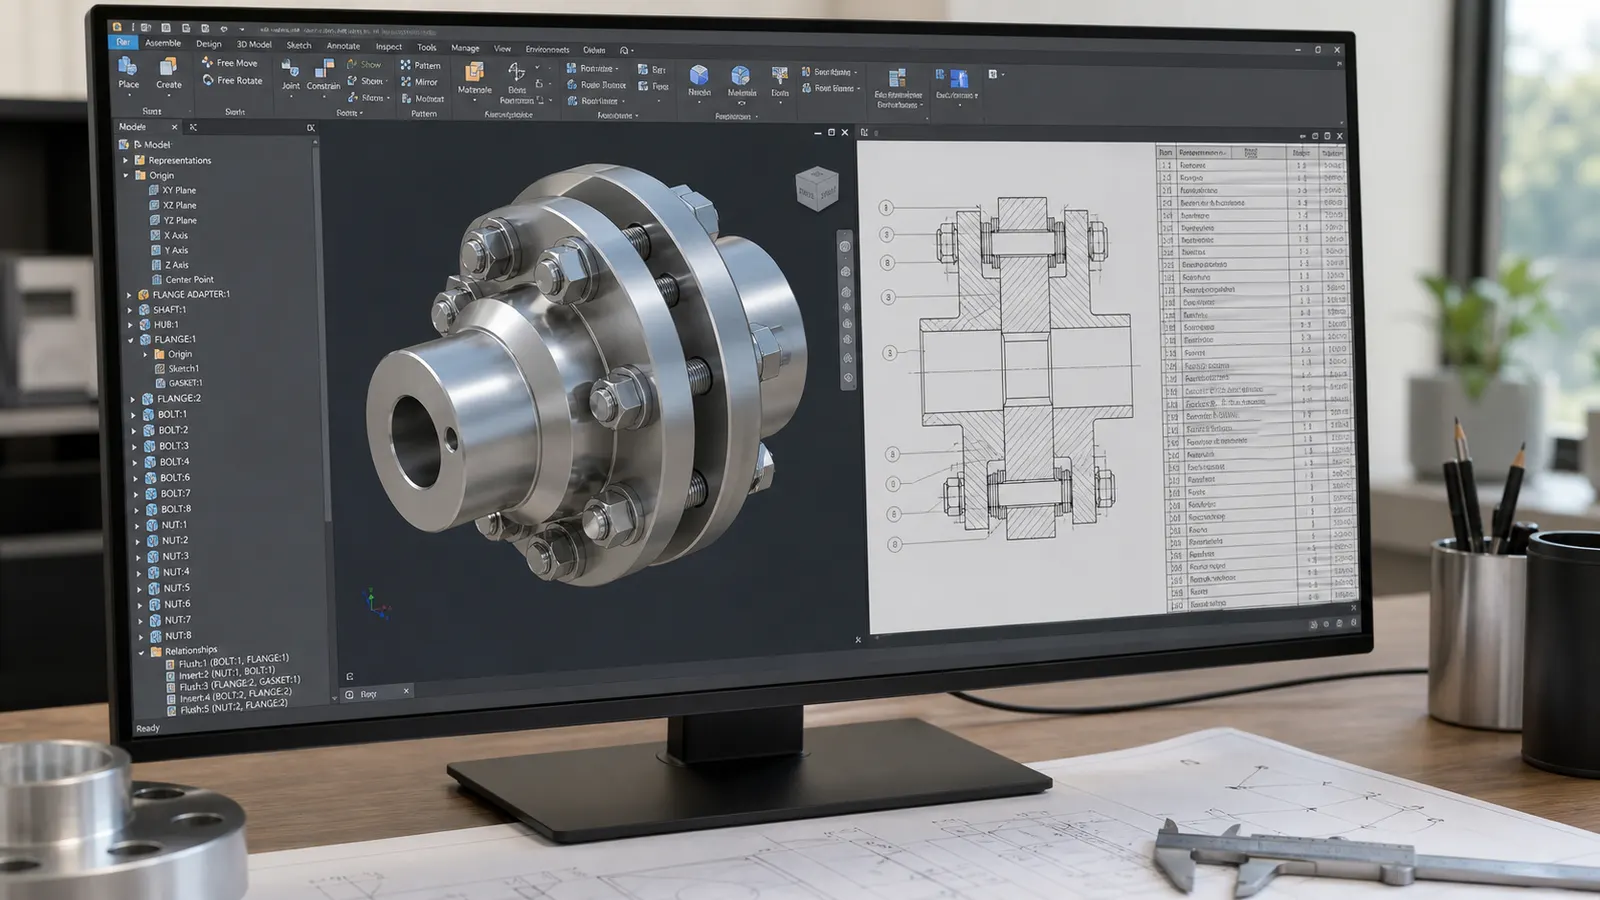The image size is (1600, 900).
Task: Click the Create component icon
Action: (168, 67)
